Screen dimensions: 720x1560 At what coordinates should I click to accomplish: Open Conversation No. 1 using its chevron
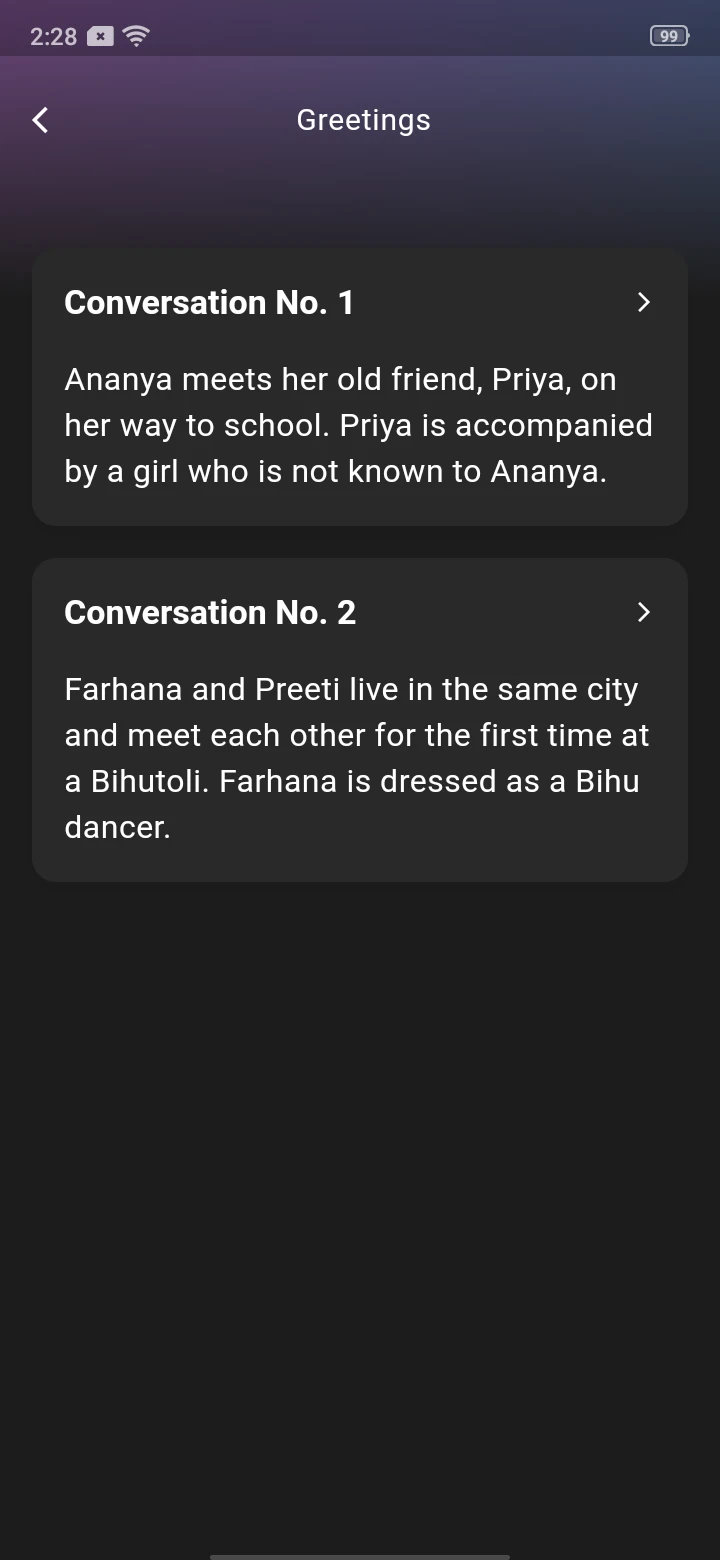(x=644, y=302)
